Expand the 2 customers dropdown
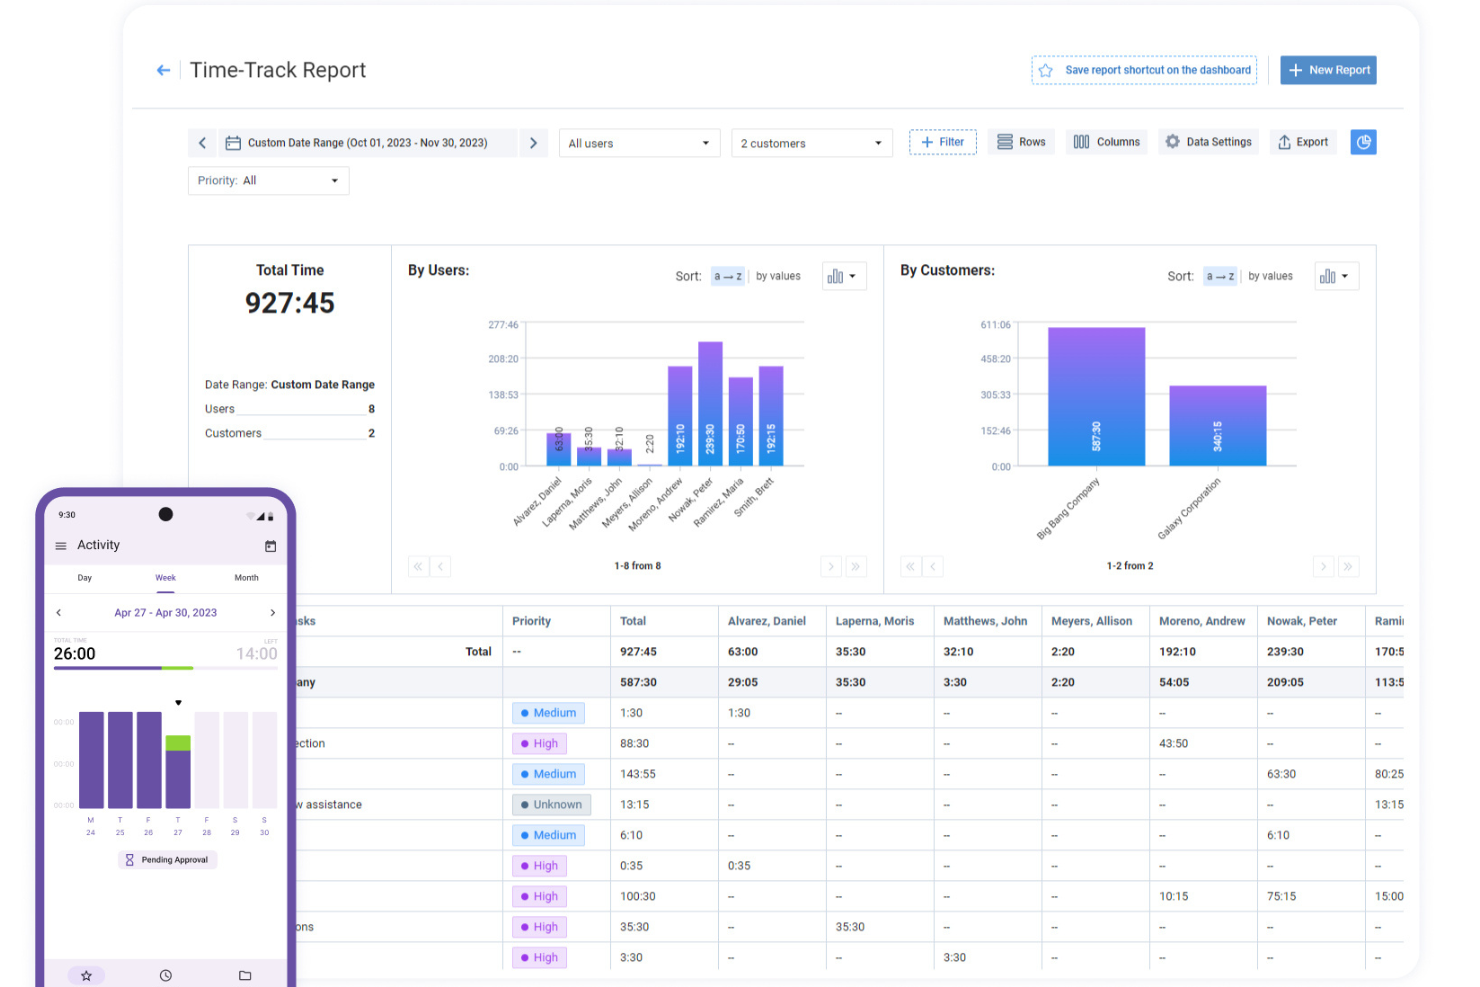This screenshot has width=1480, height=987. click(x=811, y=143)
